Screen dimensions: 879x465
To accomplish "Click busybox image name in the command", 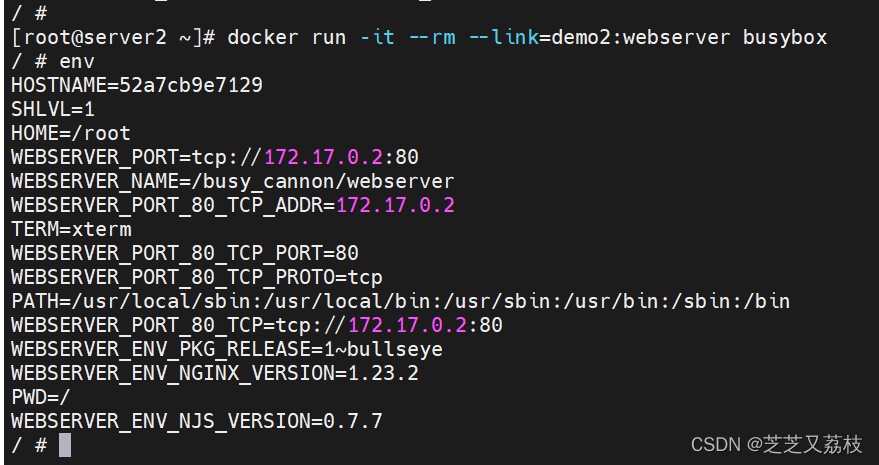I will pyautogui.click(x=785, y=38).
